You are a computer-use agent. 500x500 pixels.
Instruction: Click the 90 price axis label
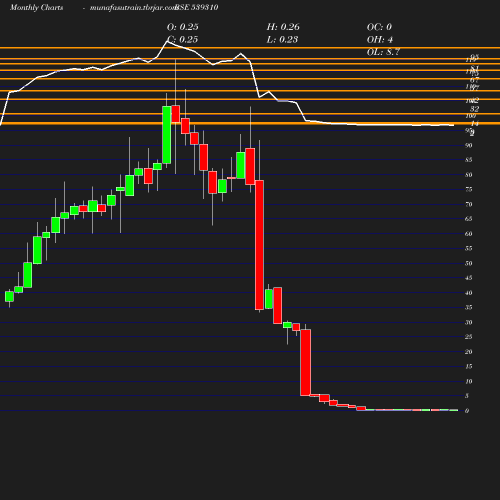tap(469, 145)
